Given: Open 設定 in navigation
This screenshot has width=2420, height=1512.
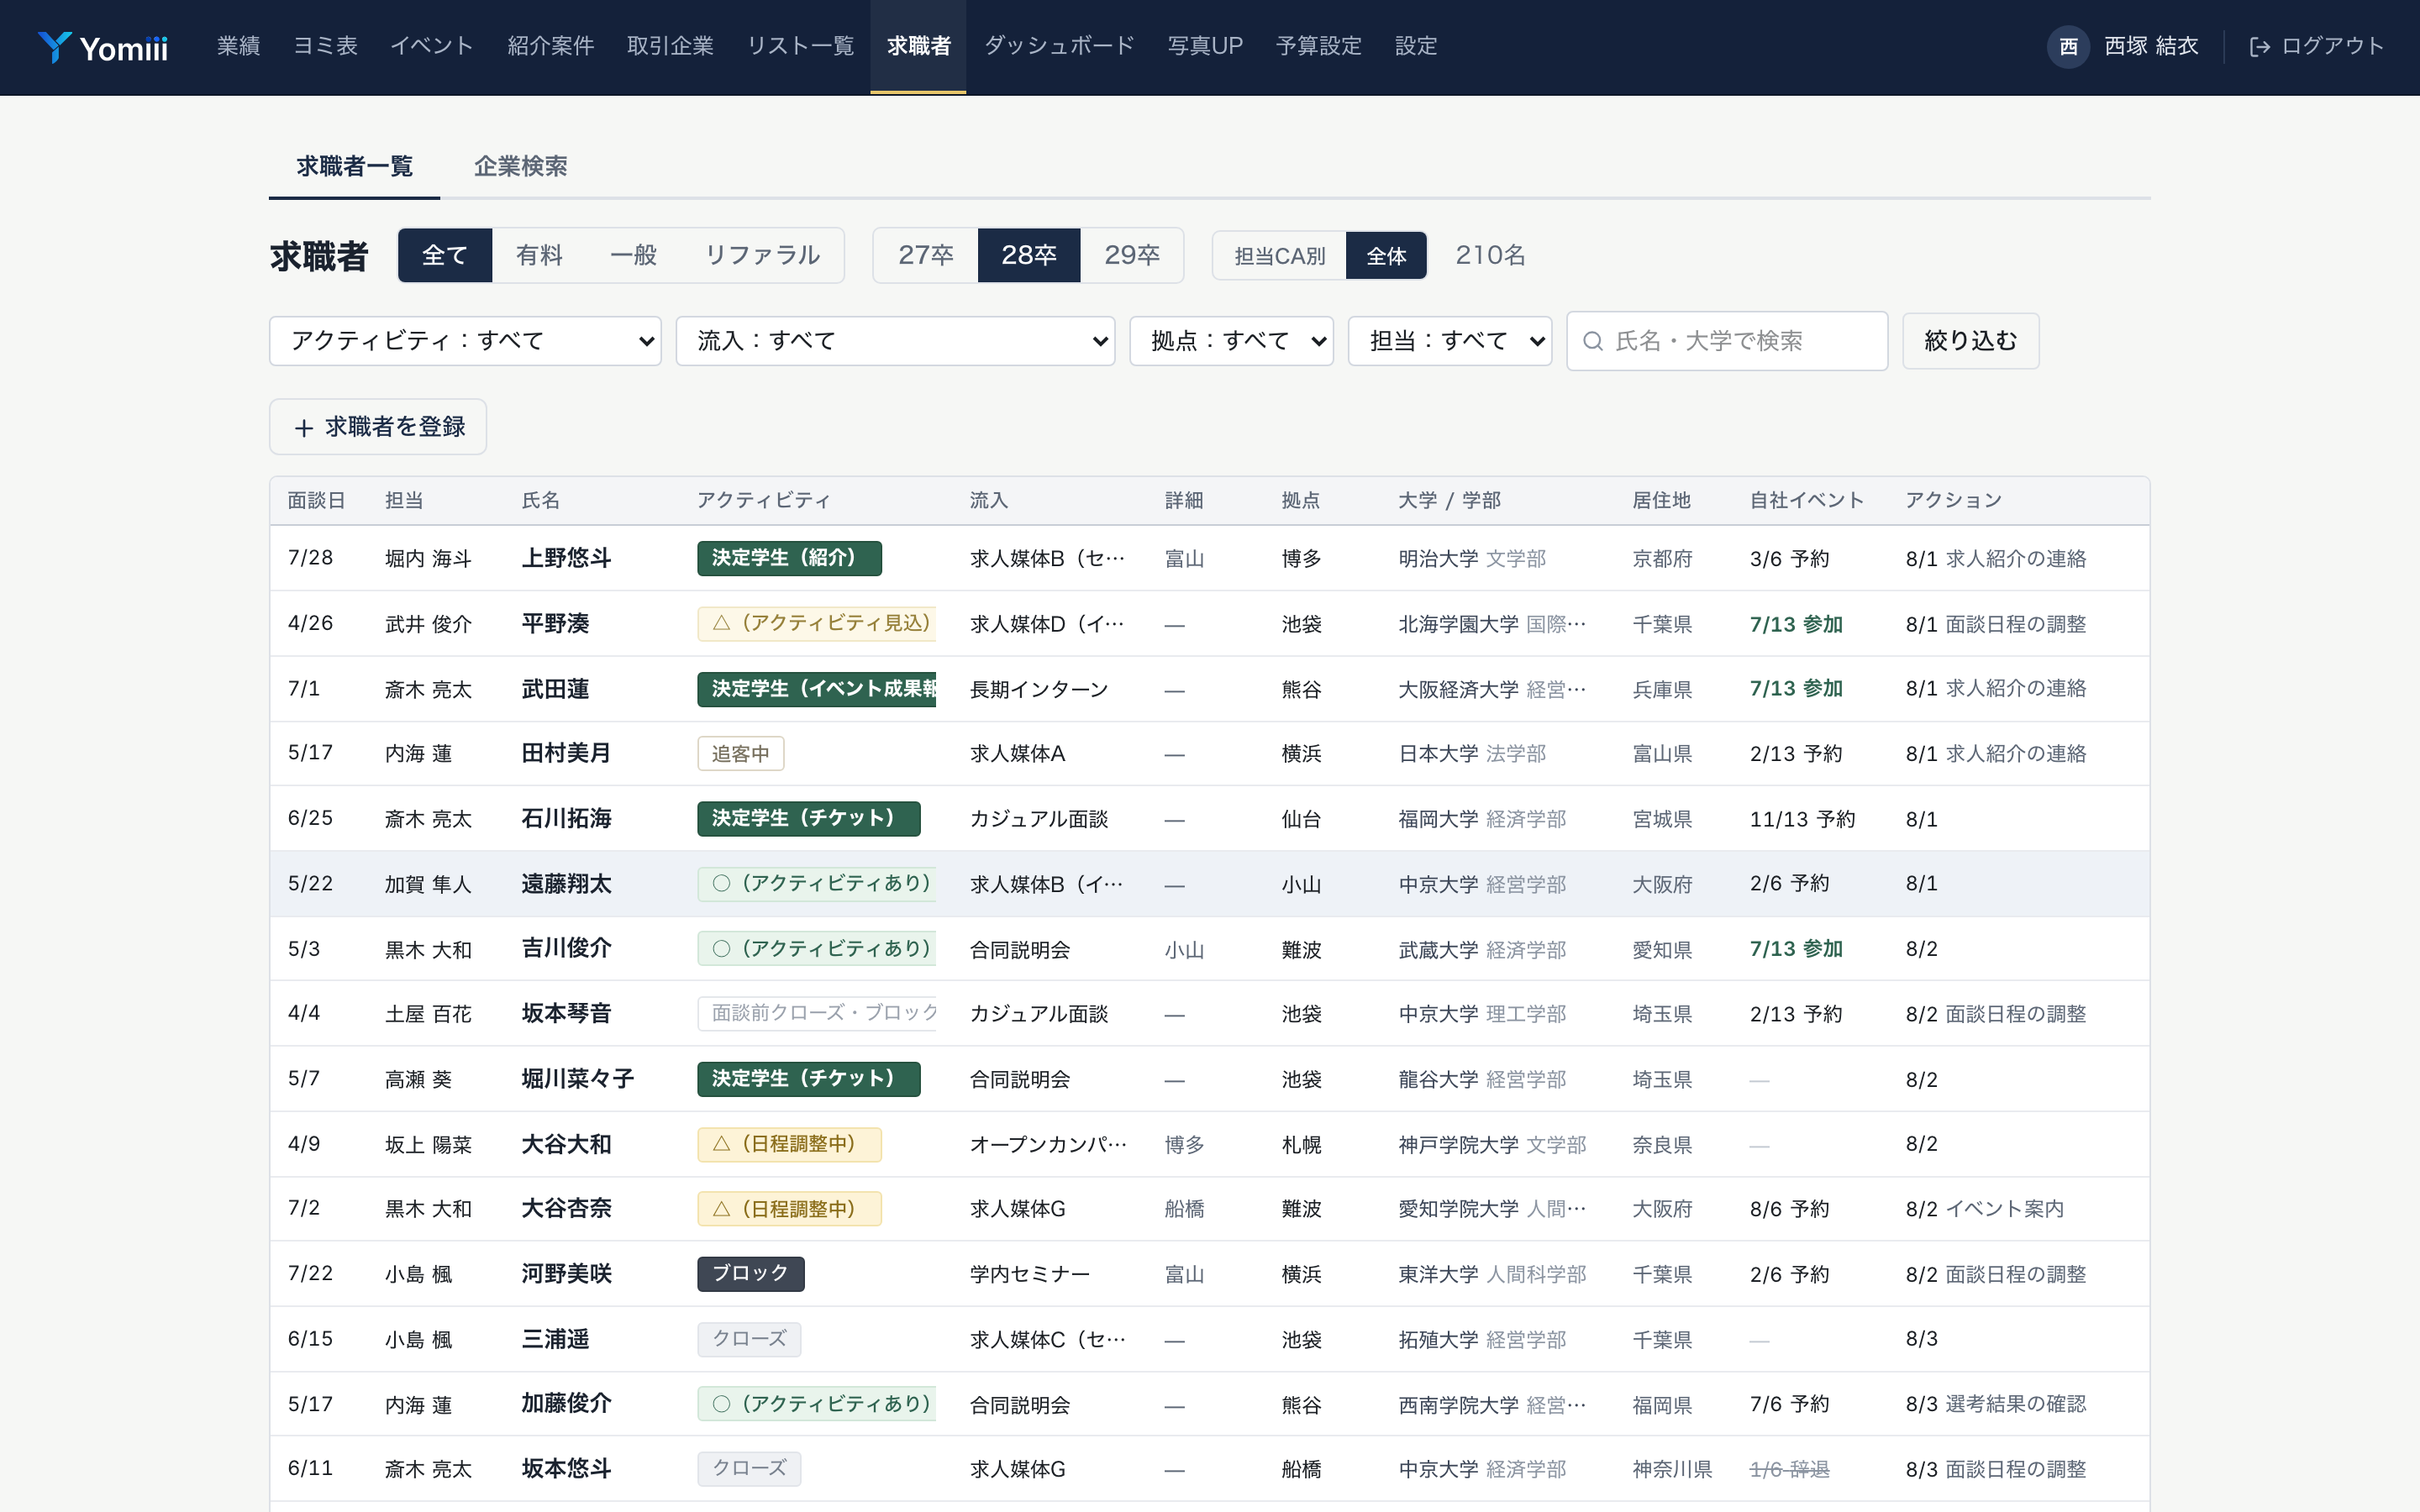Looking at the screenshot, I should pyautogui.click(x=1416, y=47).
